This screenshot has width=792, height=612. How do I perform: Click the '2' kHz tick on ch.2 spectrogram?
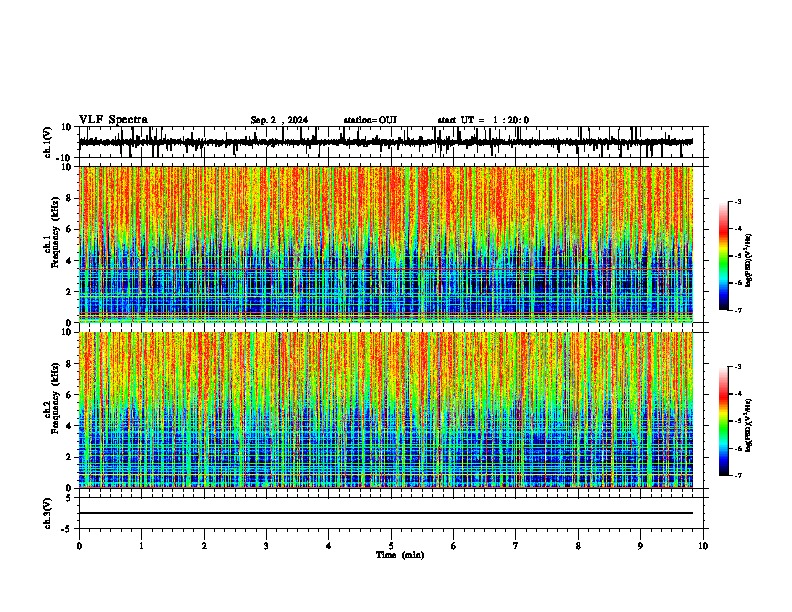tap(70, 457)
